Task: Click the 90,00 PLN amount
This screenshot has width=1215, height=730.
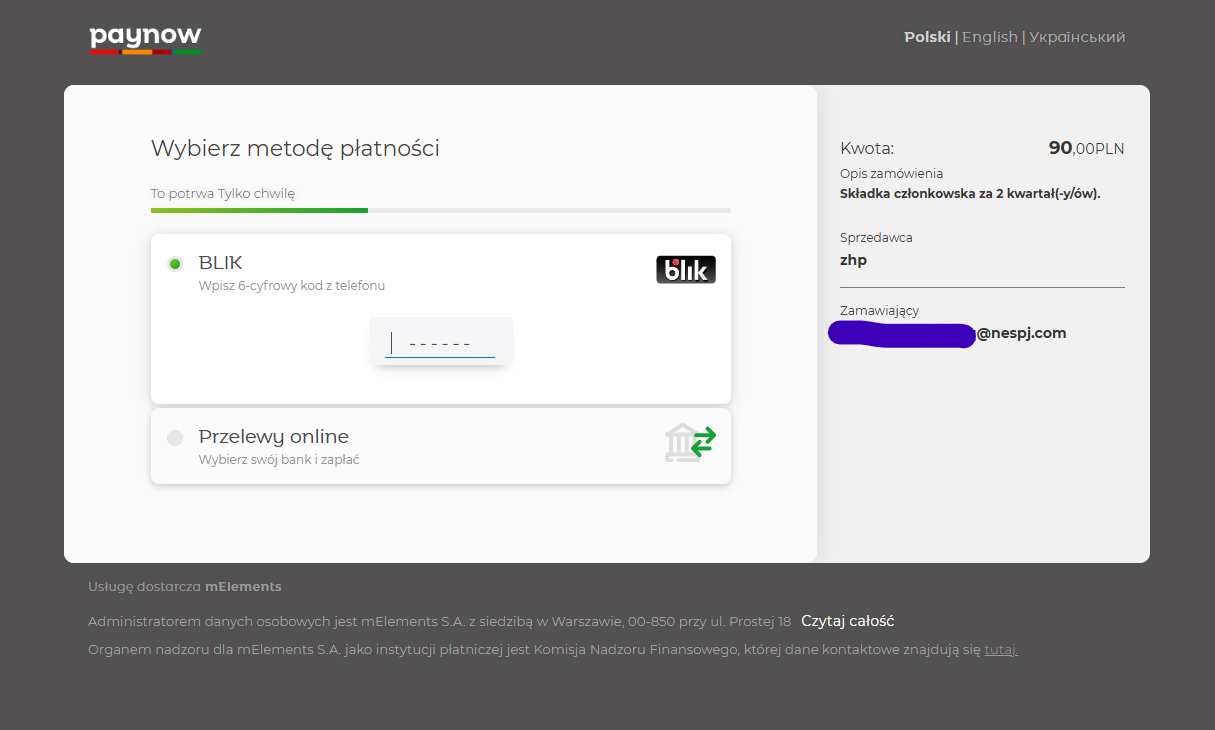Action: (x=1086, y=148)
